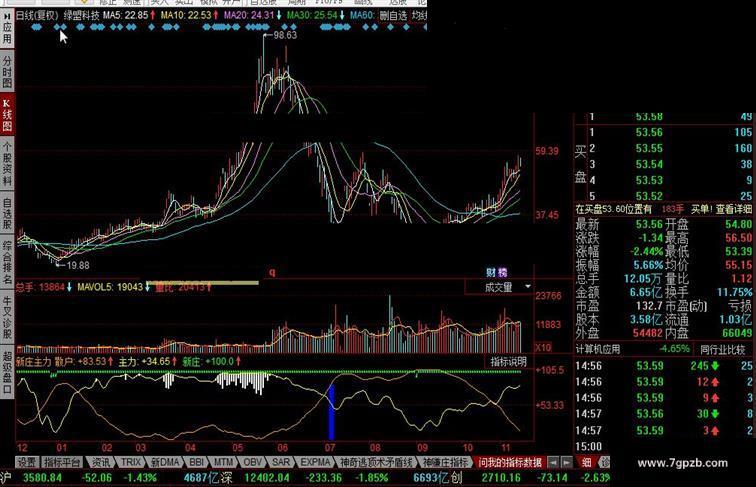Click the 新庄主力 indicator name
Viewport: 756px width, 487px height.
tap(34, 361)
